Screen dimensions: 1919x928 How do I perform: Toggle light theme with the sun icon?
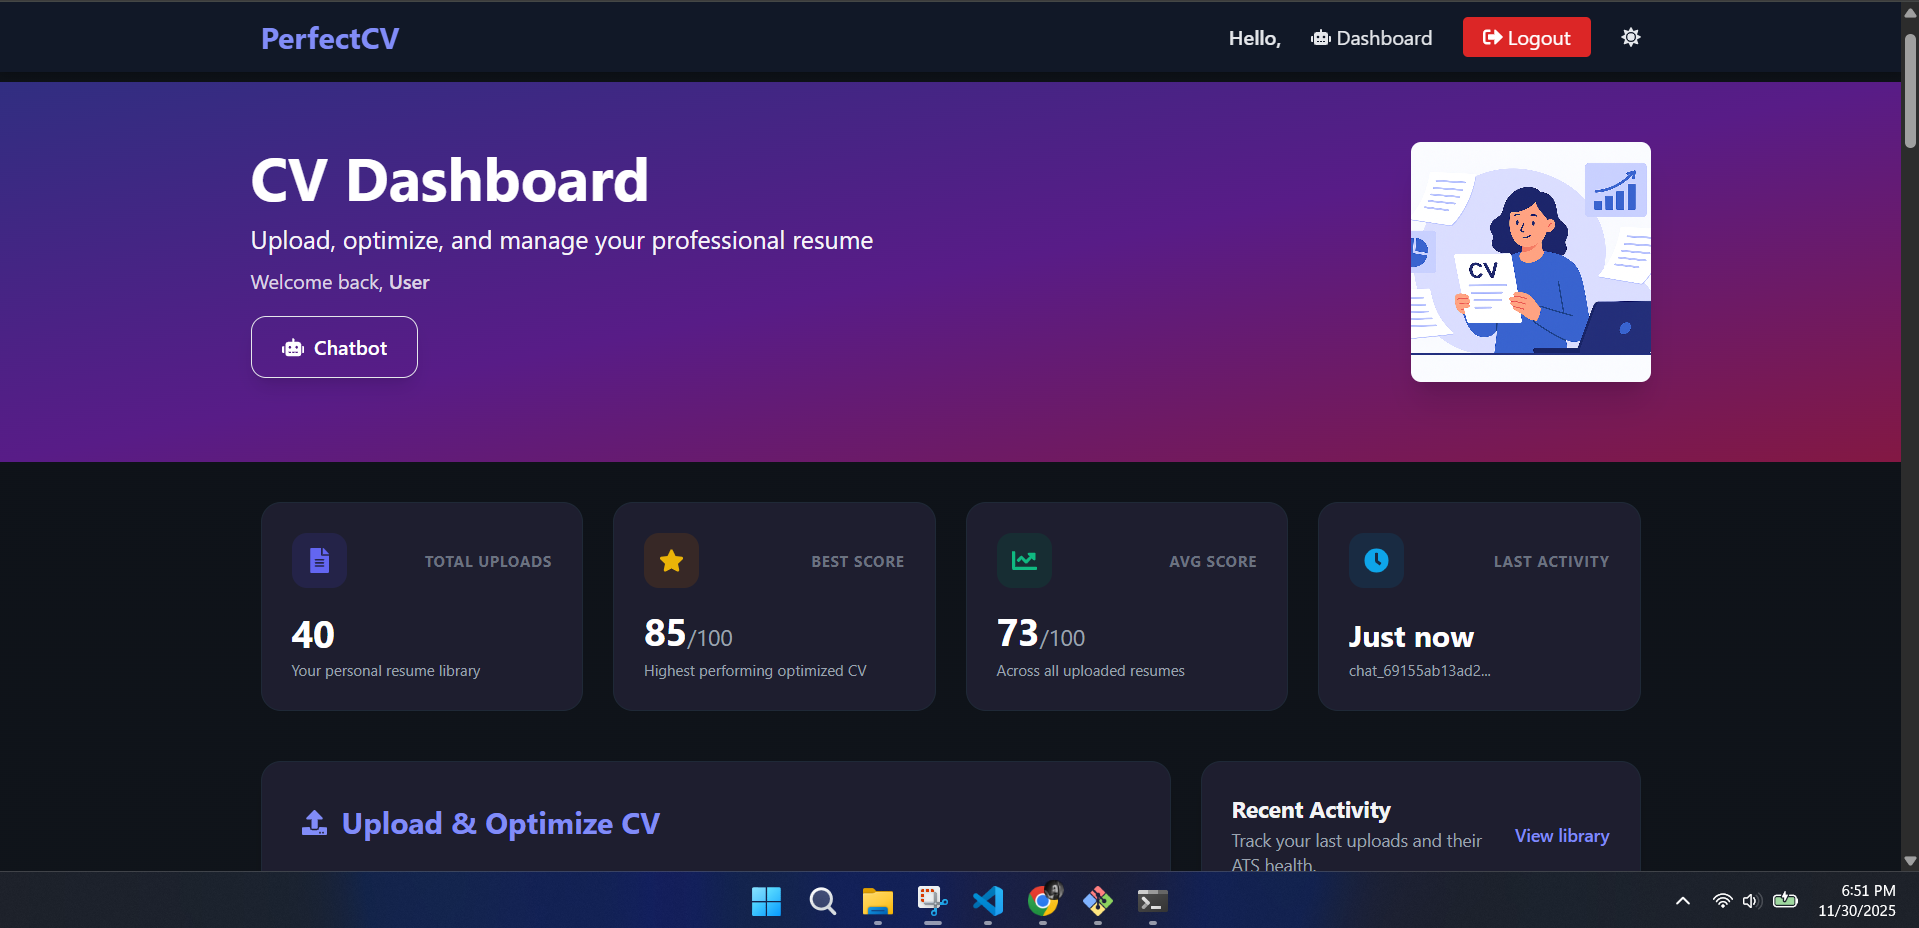click(x=1630, y=37)
